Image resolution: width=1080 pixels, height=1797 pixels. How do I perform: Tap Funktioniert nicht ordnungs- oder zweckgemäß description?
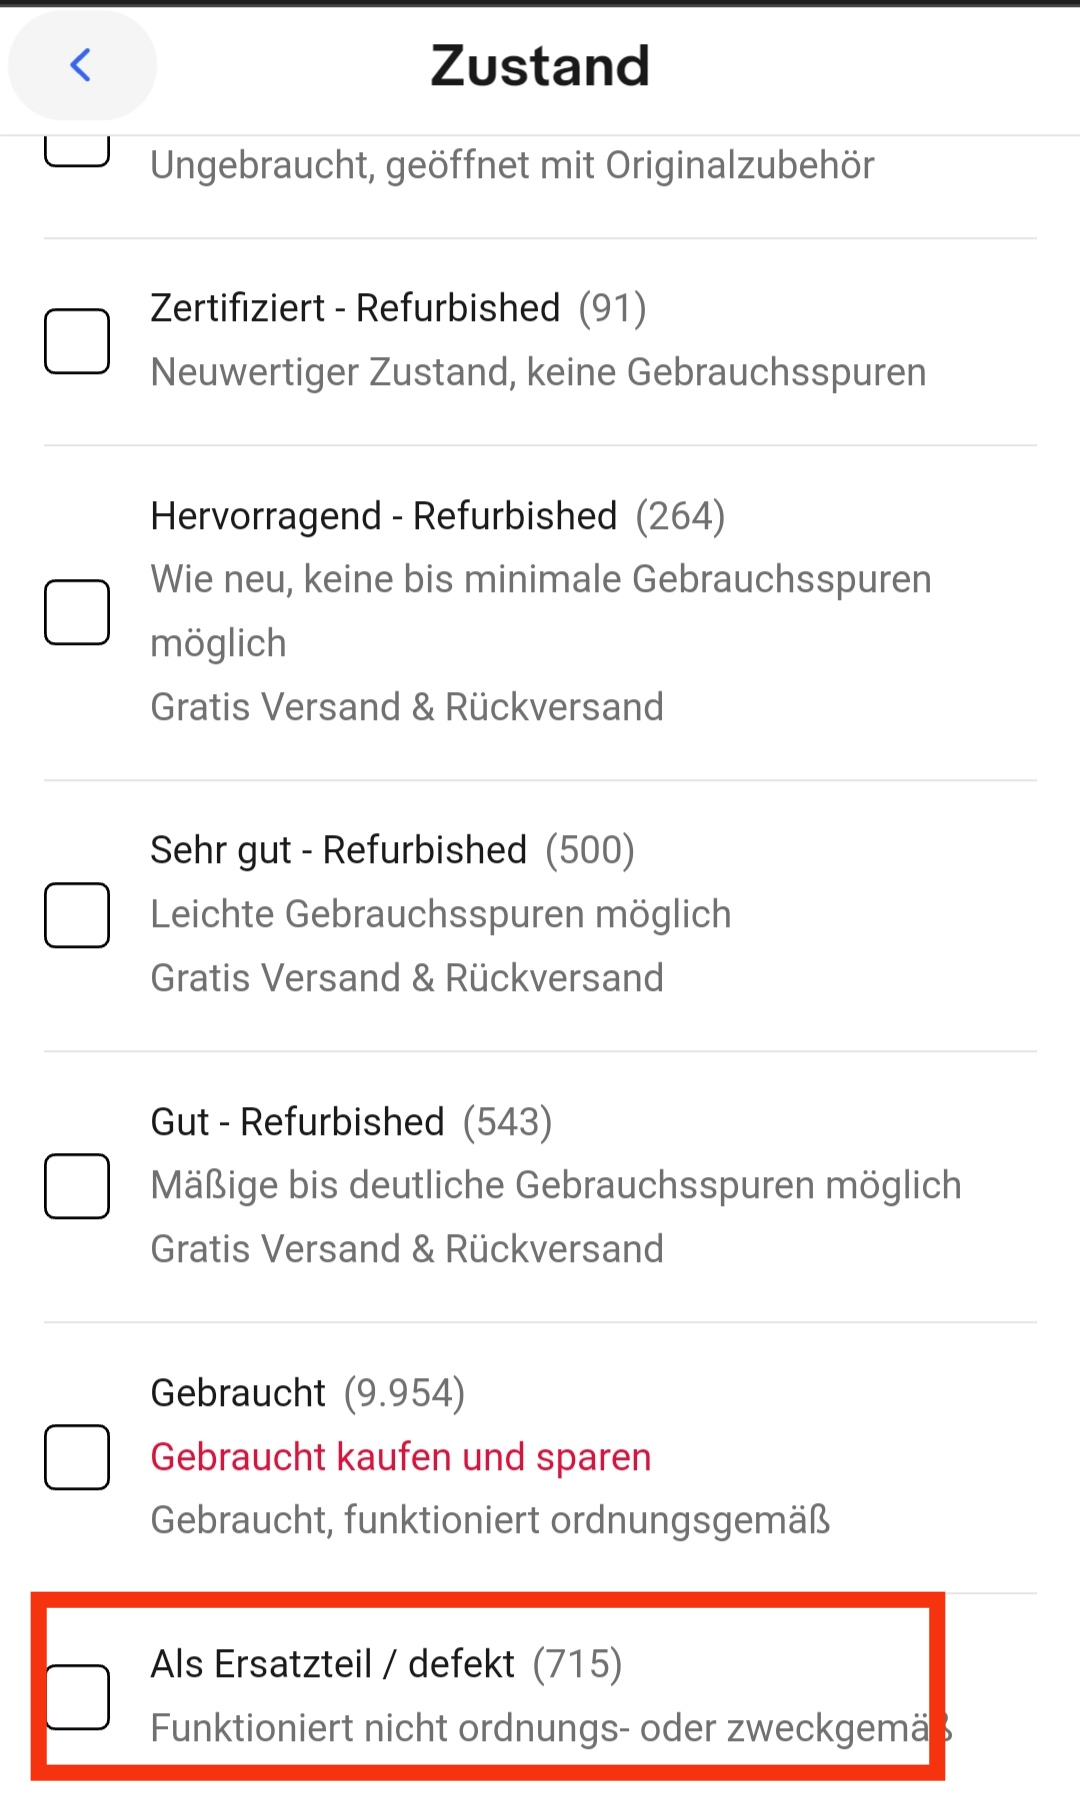coord(540,1728)
